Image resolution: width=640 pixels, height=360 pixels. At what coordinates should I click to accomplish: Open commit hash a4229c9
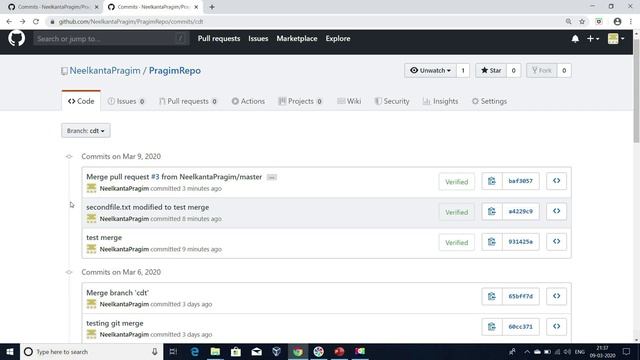pos(520,211)
